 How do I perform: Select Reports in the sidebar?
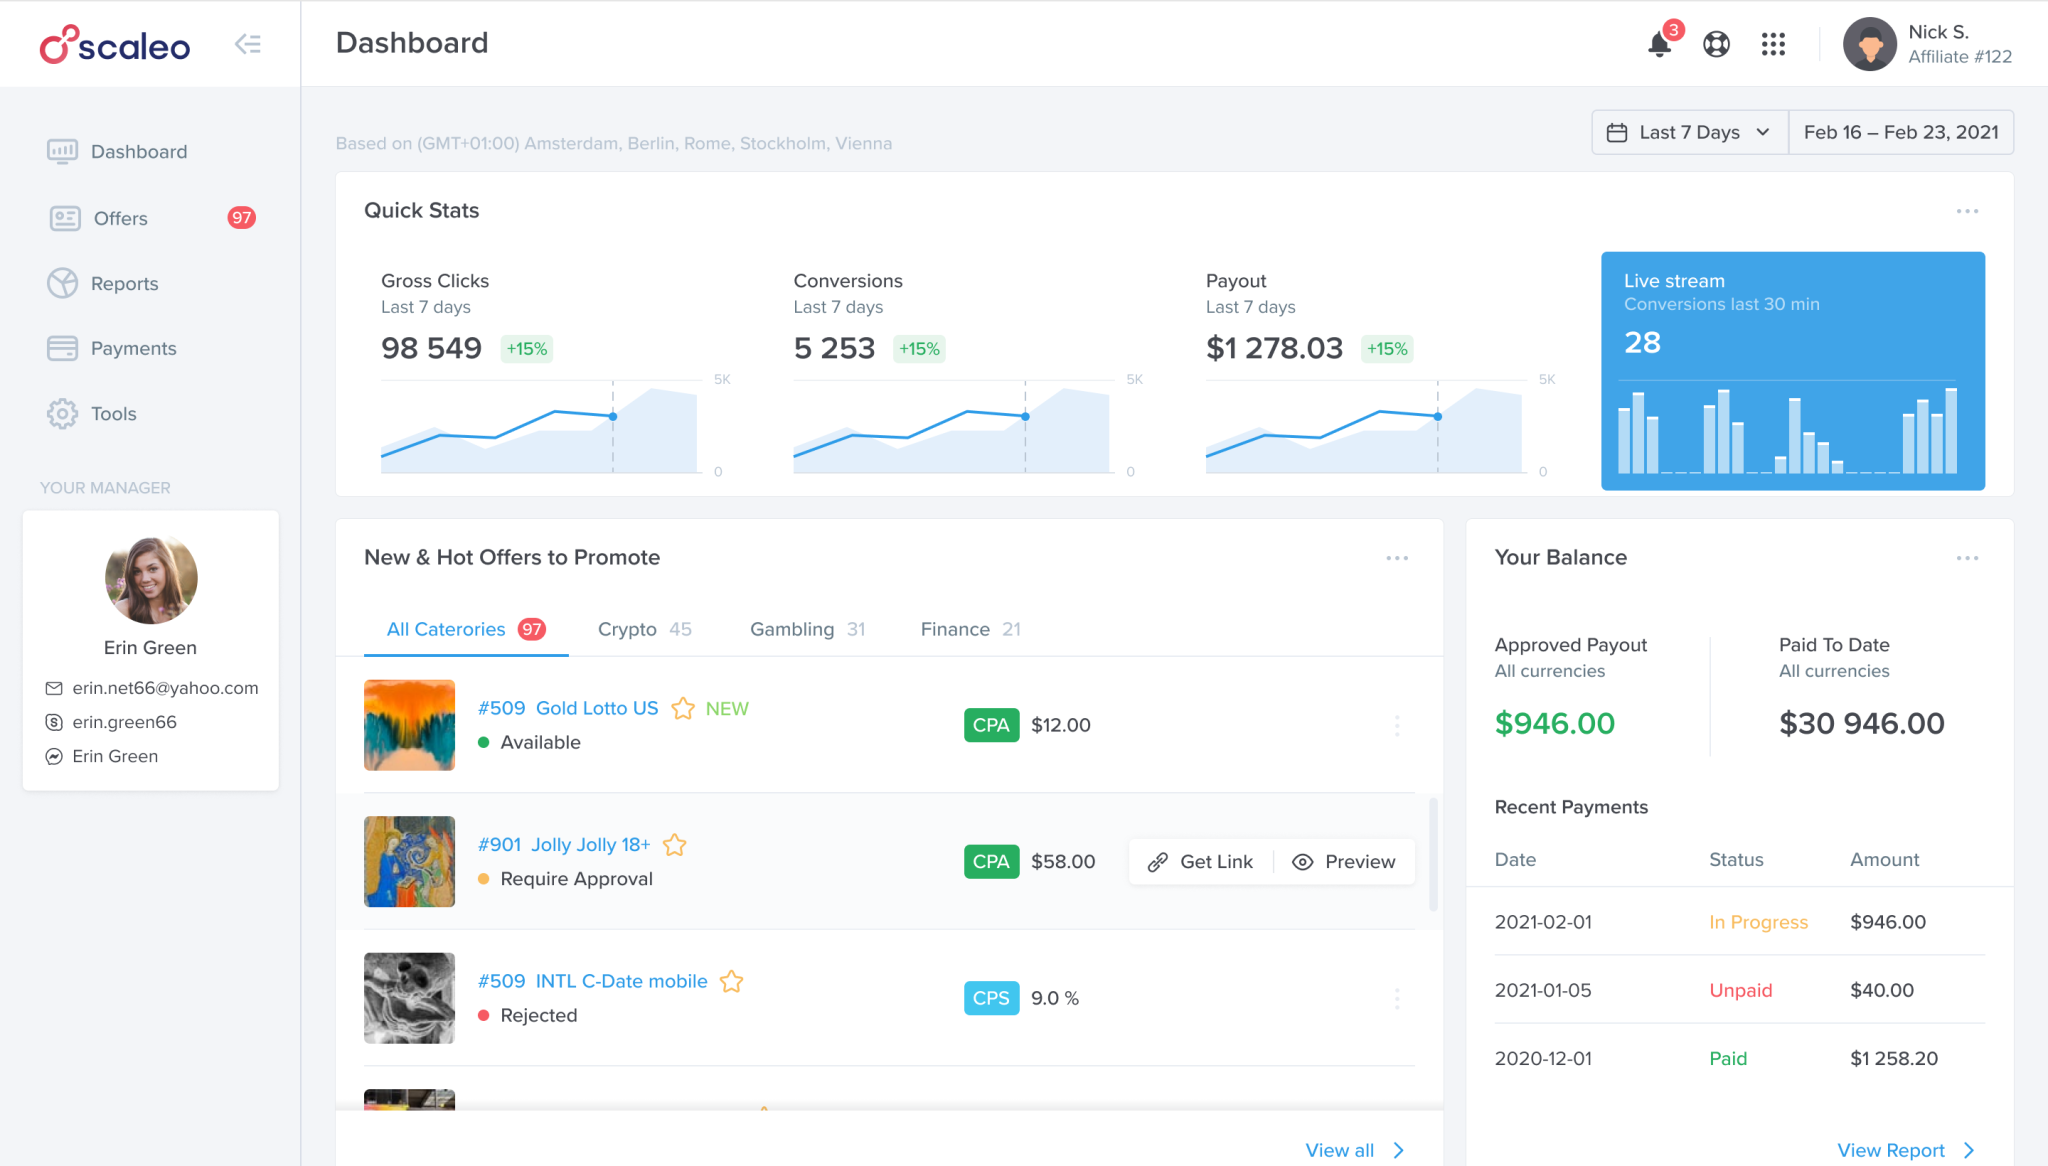click(x=124, y=283)
